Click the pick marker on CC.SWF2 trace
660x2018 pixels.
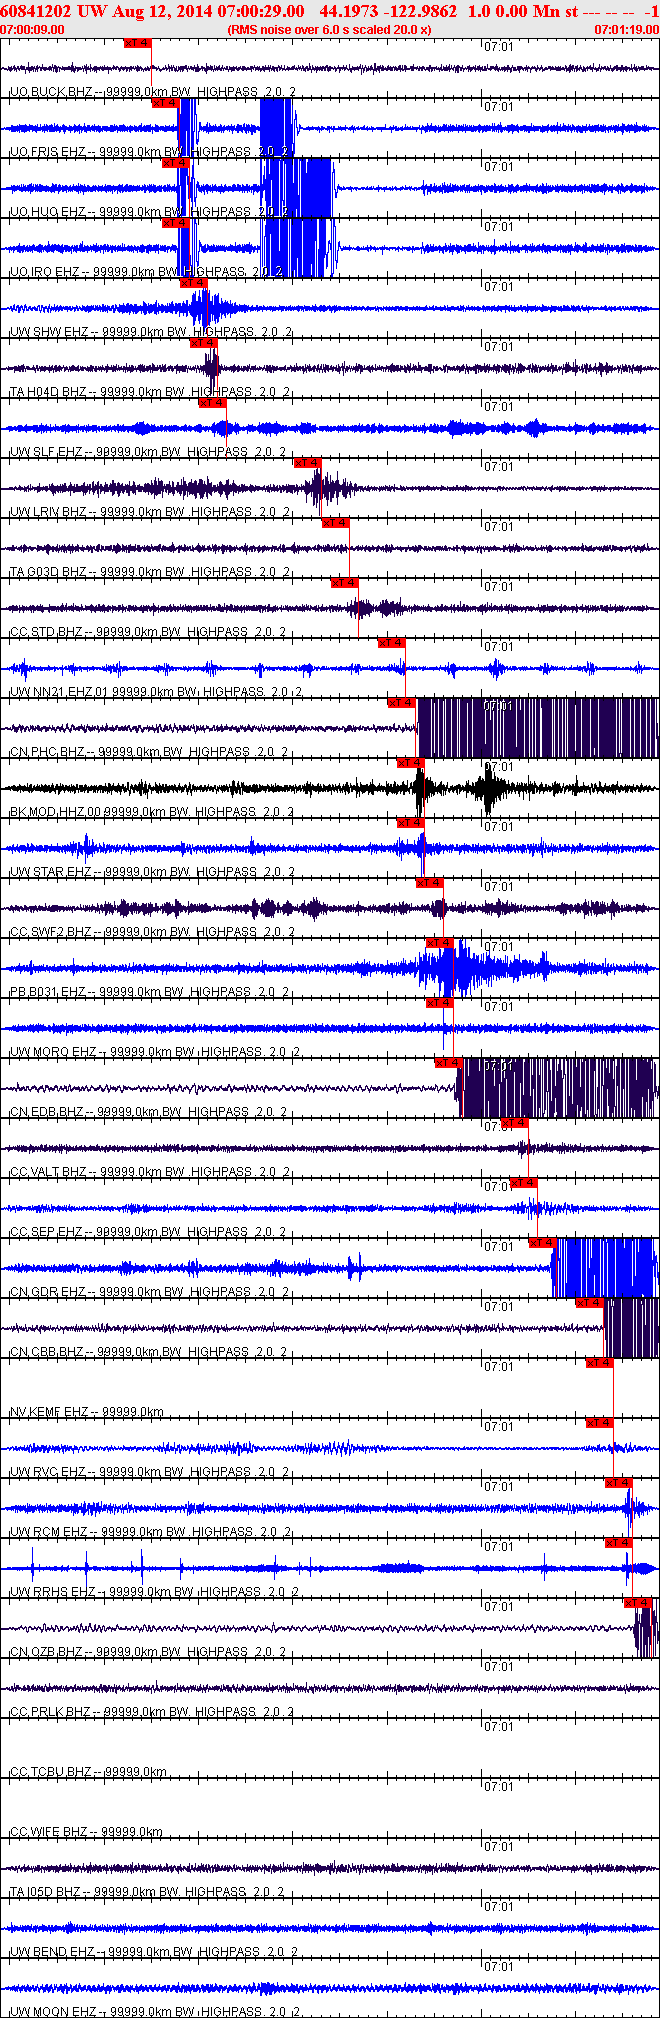(x=429, y=883)
